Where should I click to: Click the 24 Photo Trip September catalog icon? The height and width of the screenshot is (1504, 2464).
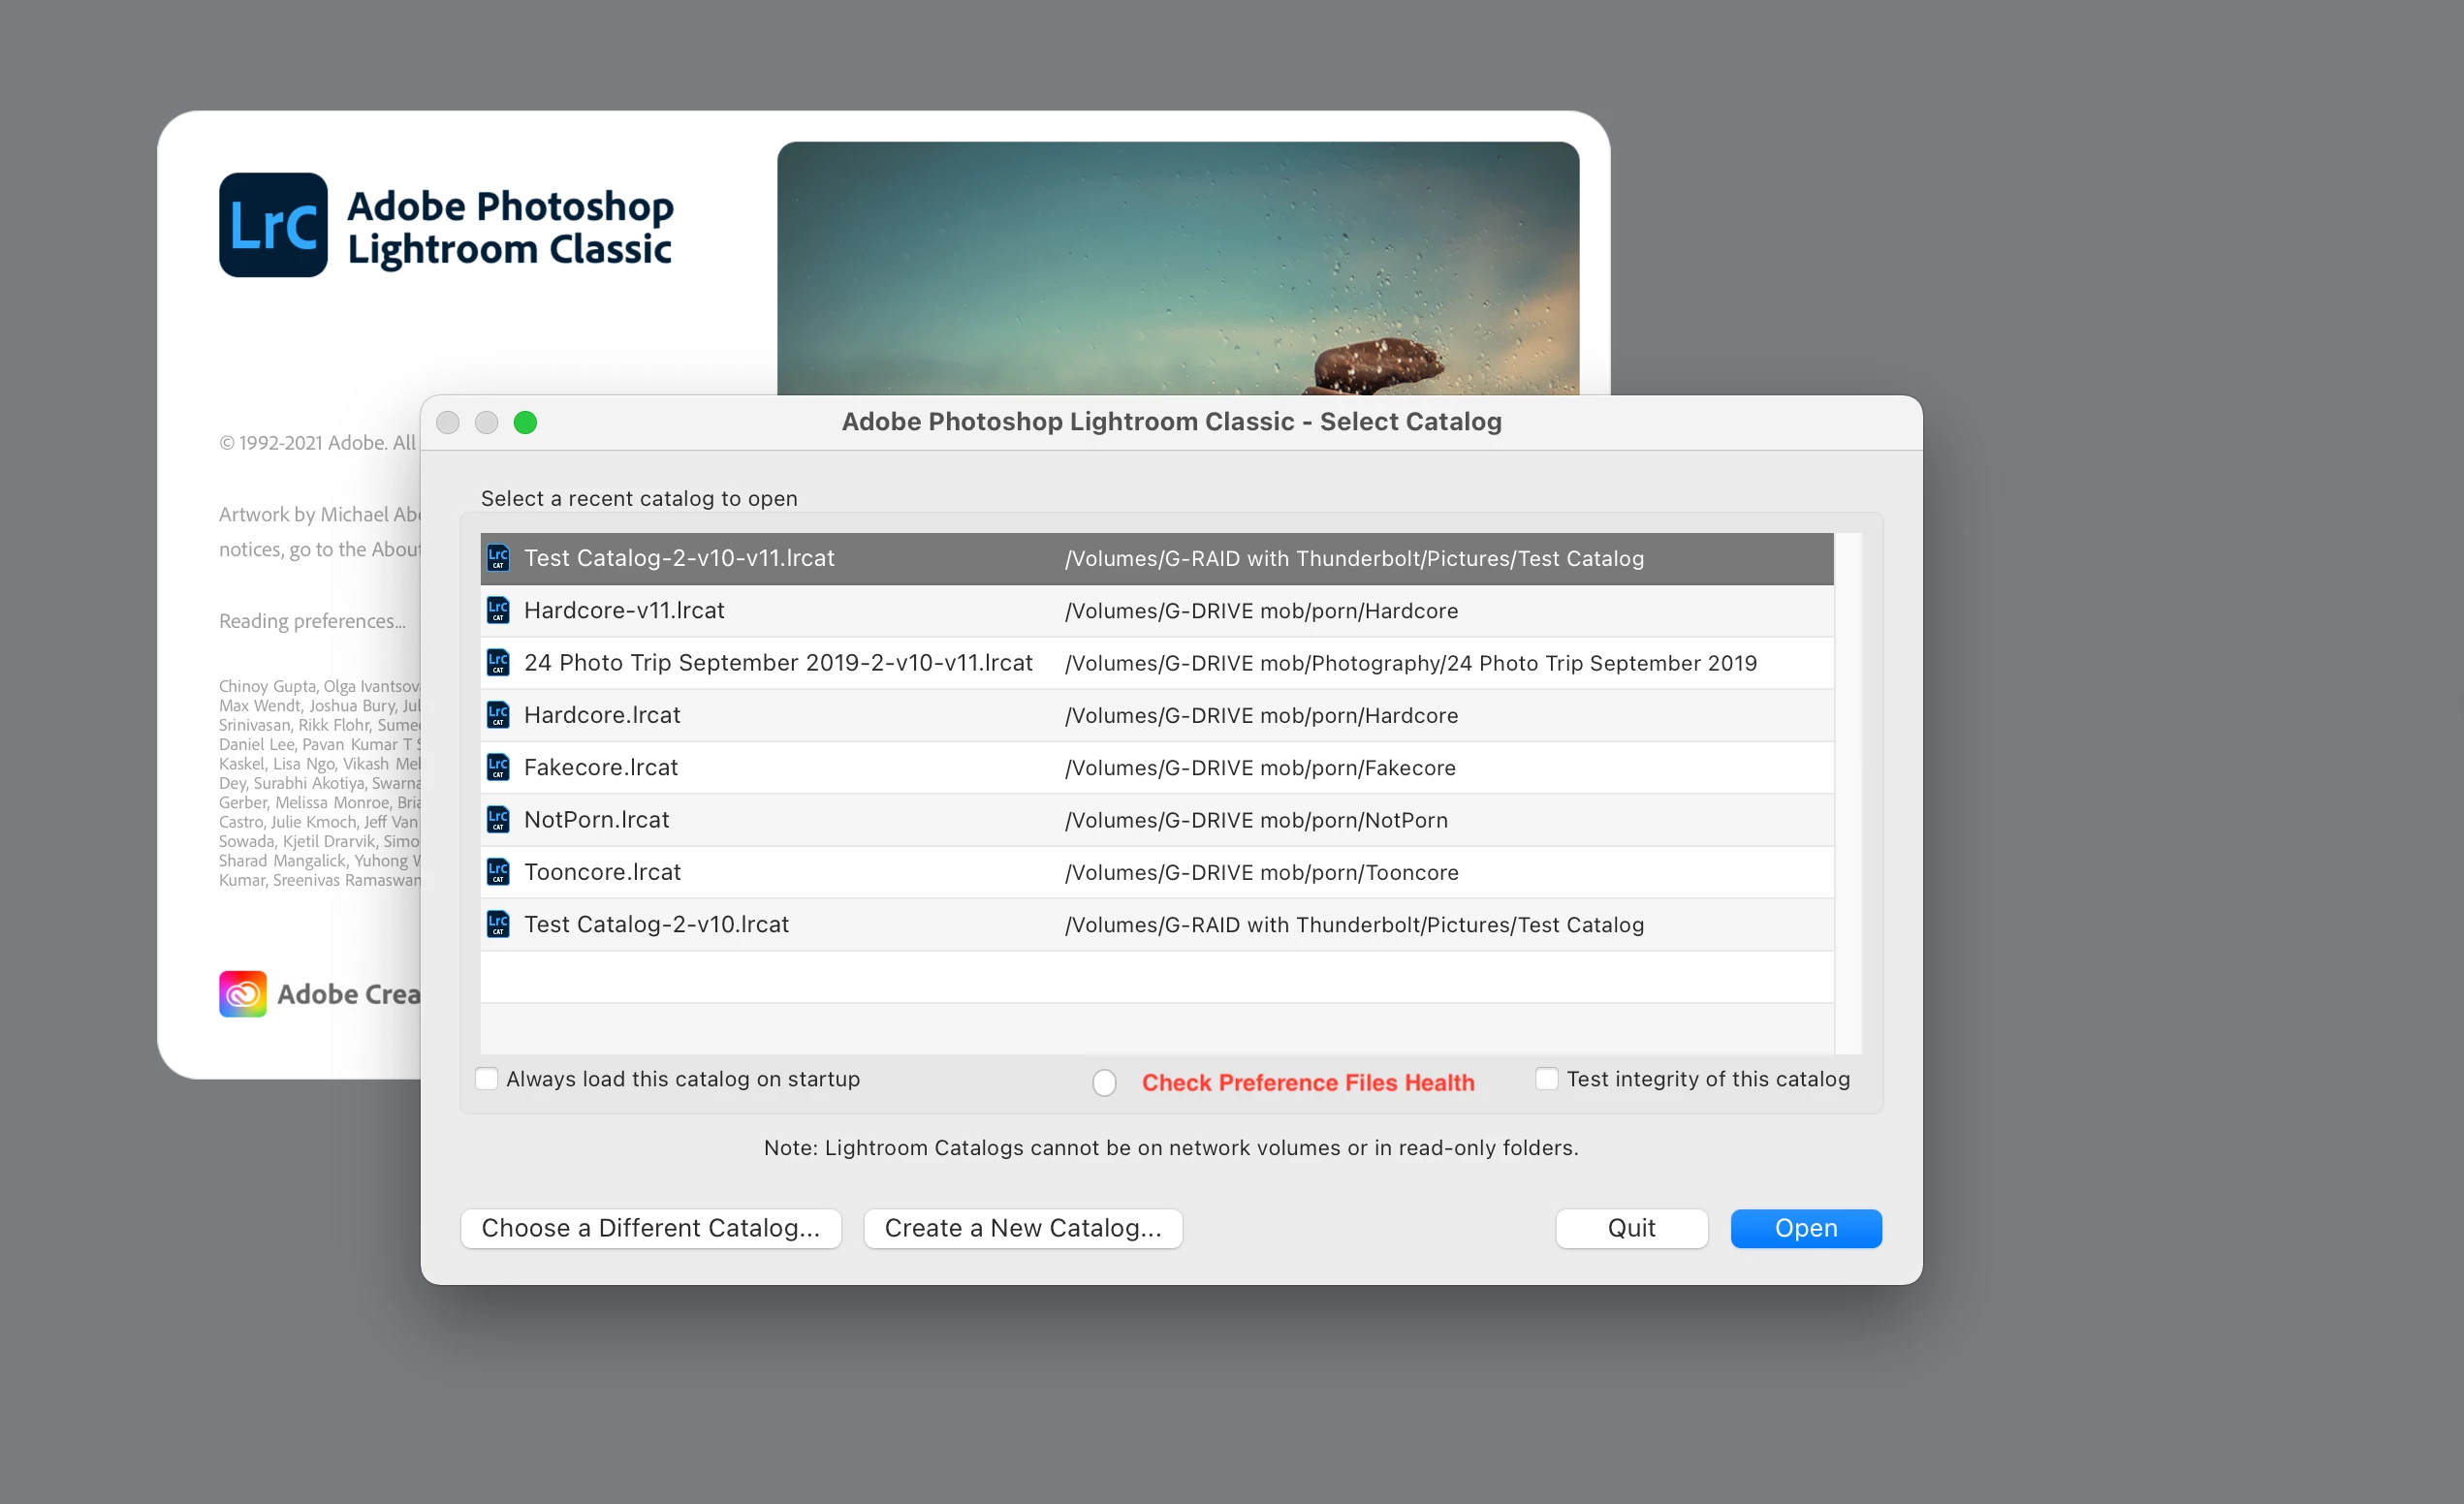pyautogui.click(x=498, y=662)
